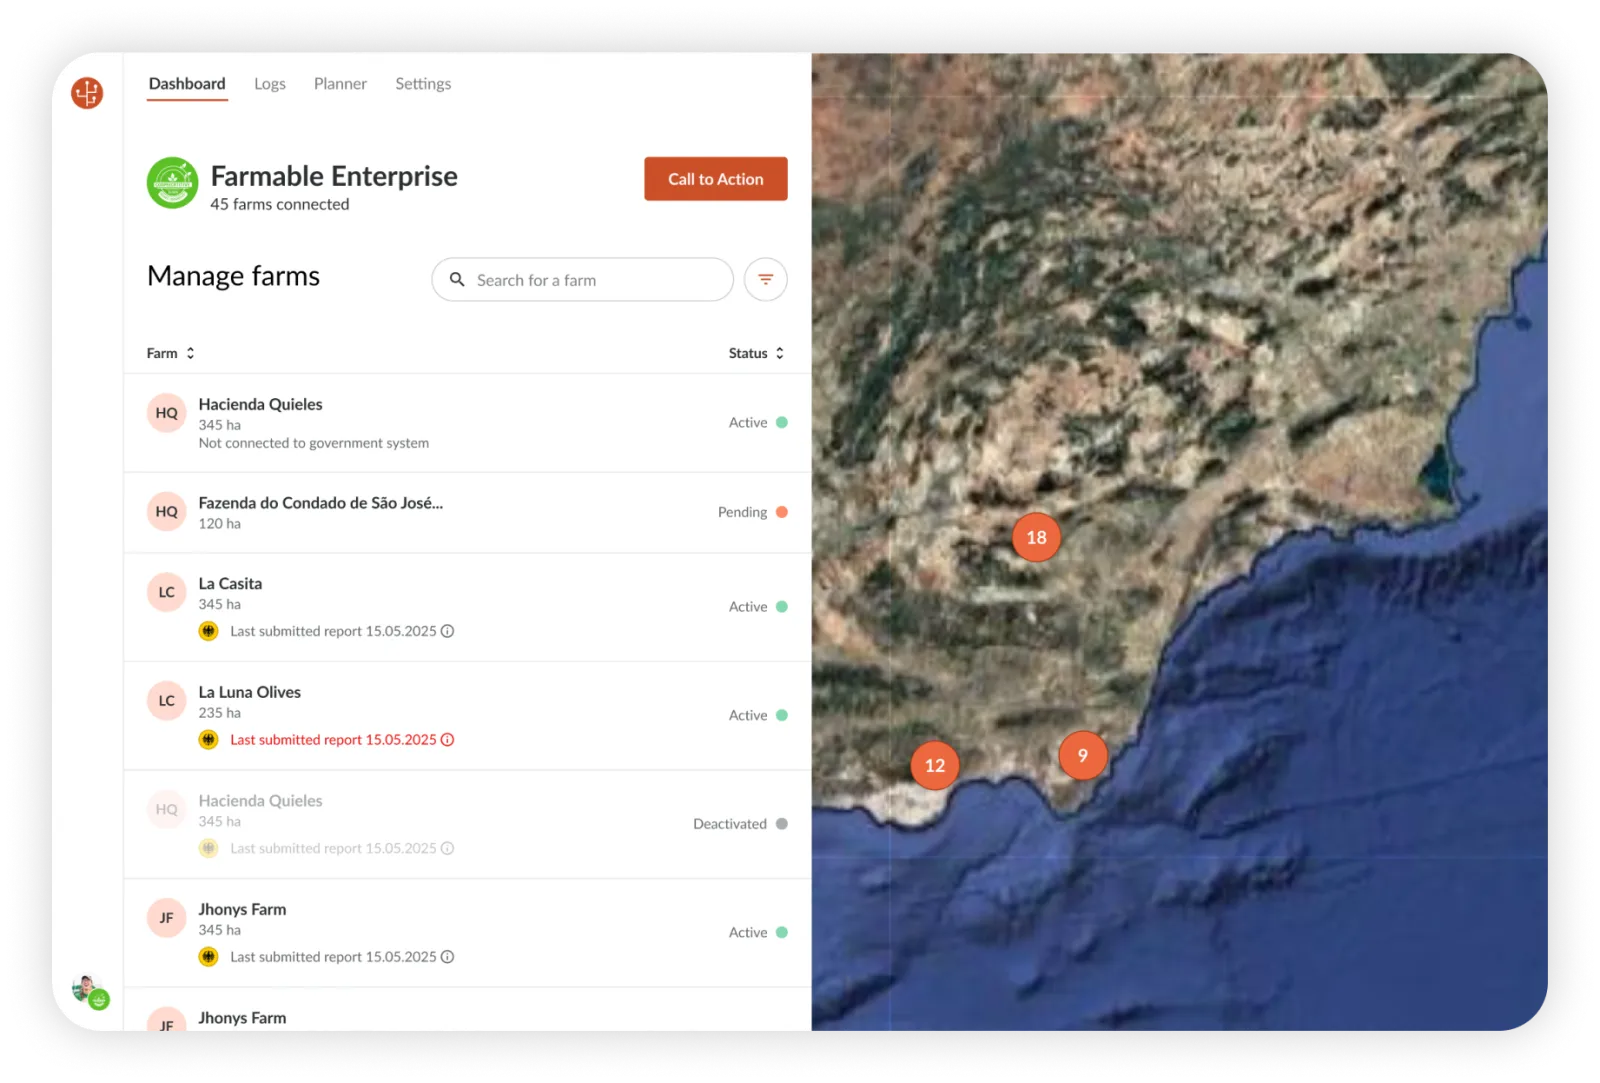1600x1083 pixels.
Task: Select Fazenda do Condado de São José farm name
Action: (x=321, y=503)
